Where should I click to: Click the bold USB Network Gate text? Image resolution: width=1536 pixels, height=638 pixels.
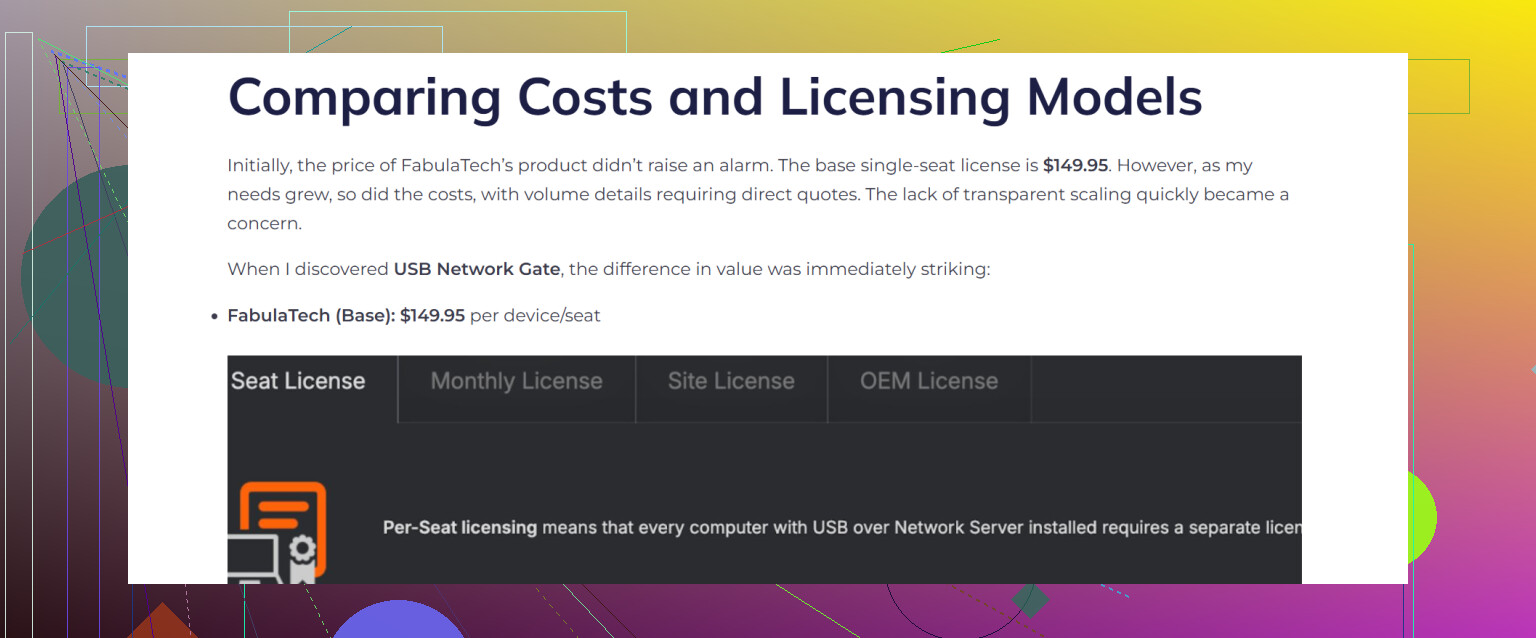476,269
